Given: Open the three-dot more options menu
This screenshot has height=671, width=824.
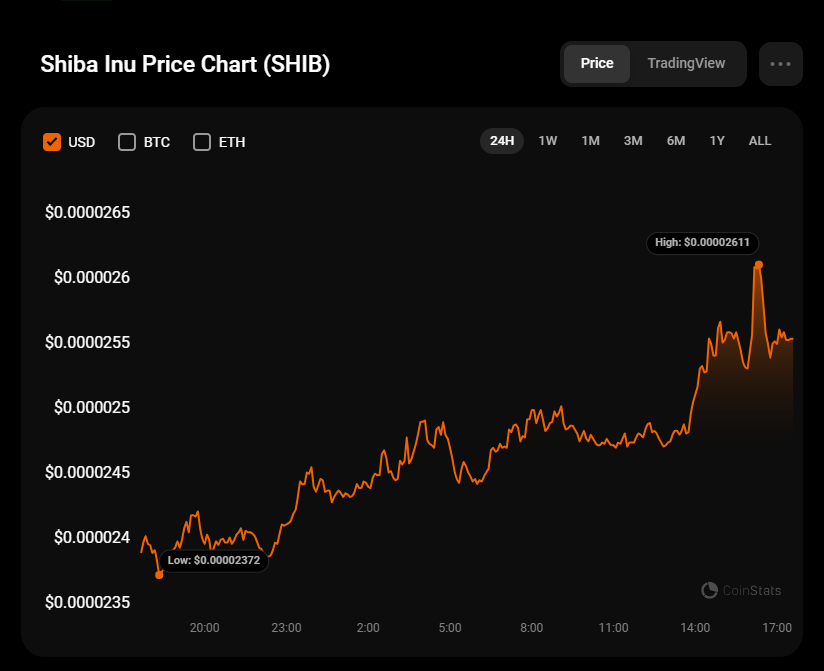Looking at the screenshot, I should pyautogui.click(x=780, y=64).
